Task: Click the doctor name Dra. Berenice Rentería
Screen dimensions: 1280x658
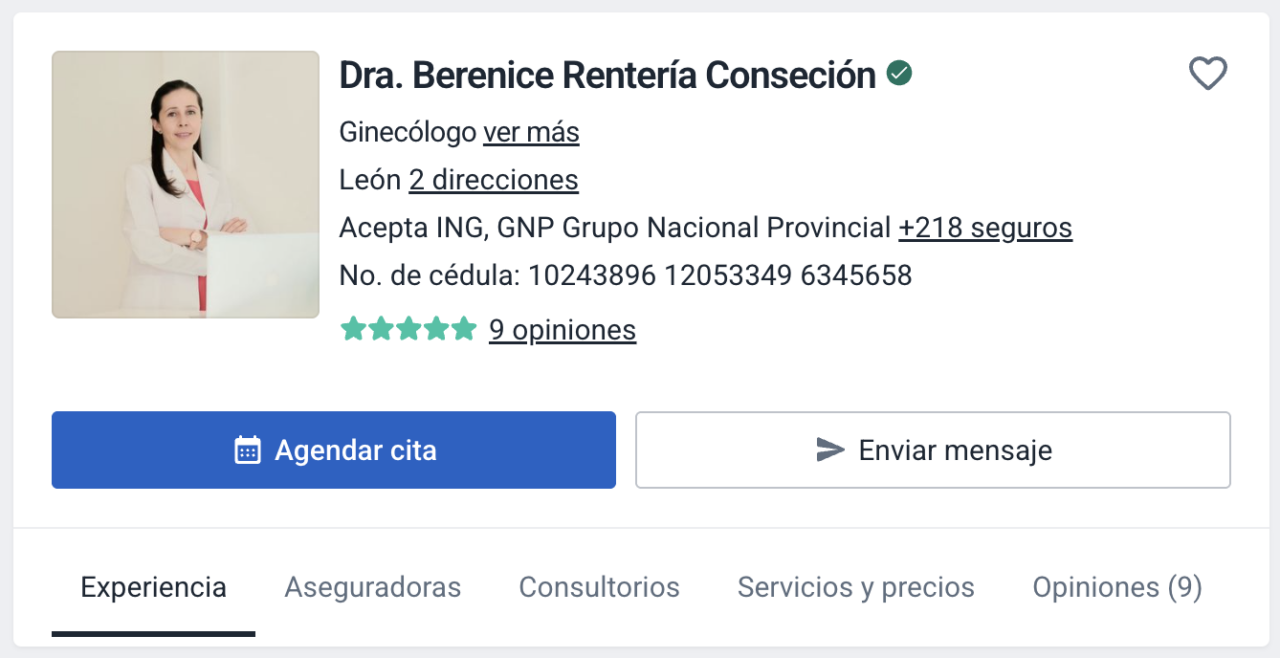Action: [607, 75]
